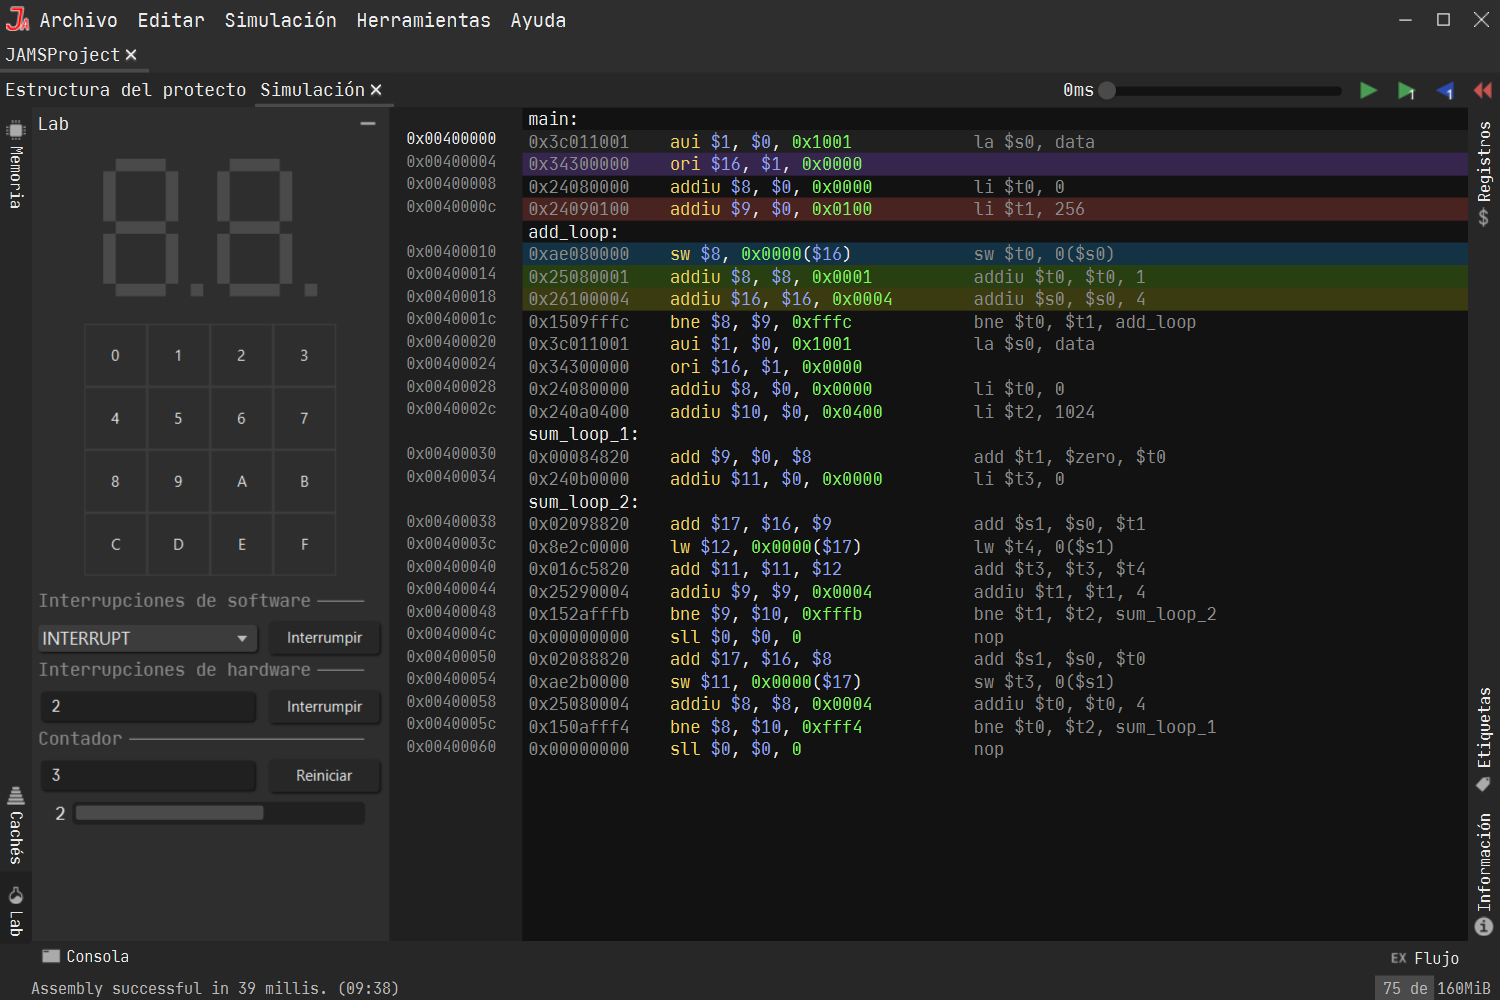Reset execution with the red rewind icon
Screen dimensions: 1500x1000
pos(1483,90)
